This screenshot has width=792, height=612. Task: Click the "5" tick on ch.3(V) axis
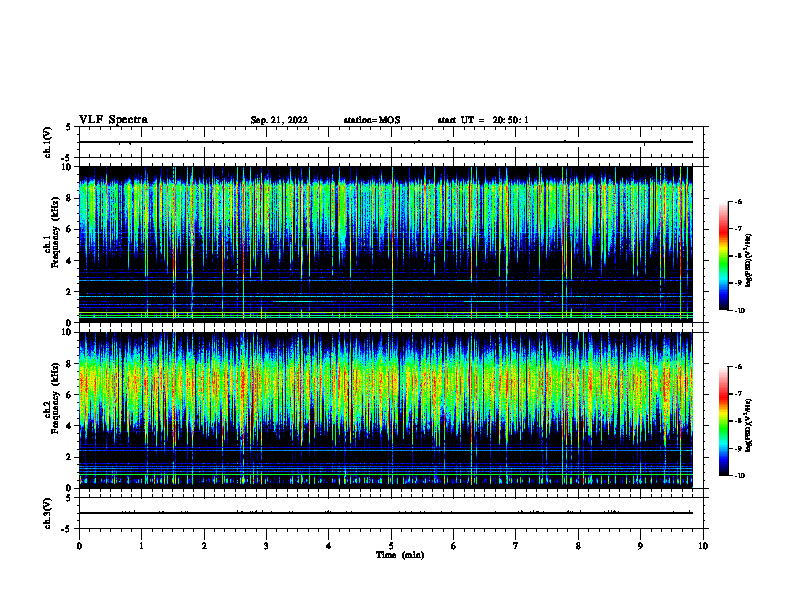tap(70, 498)
